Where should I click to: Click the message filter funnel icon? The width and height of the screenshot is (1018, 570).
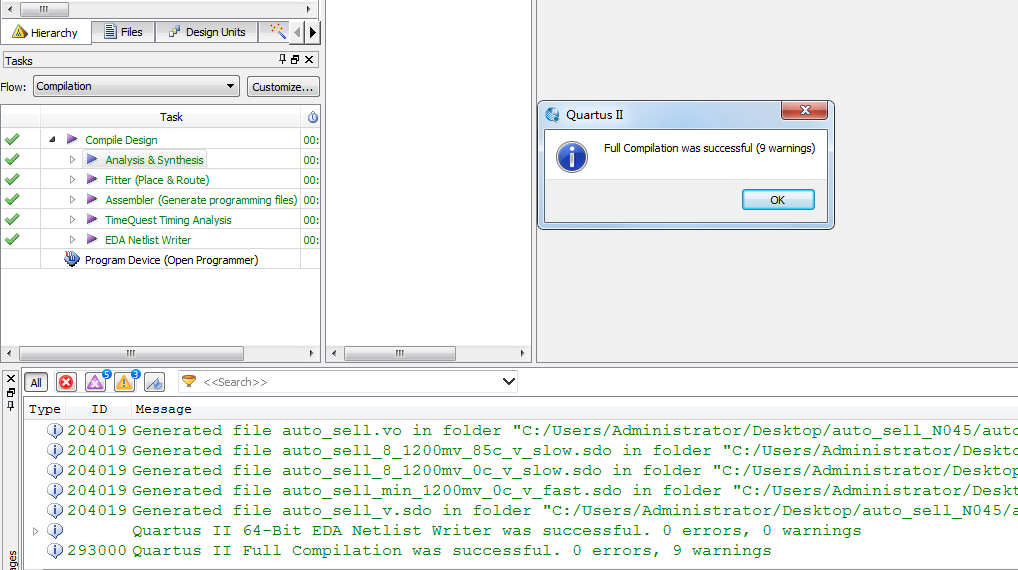tap(189, 381)
